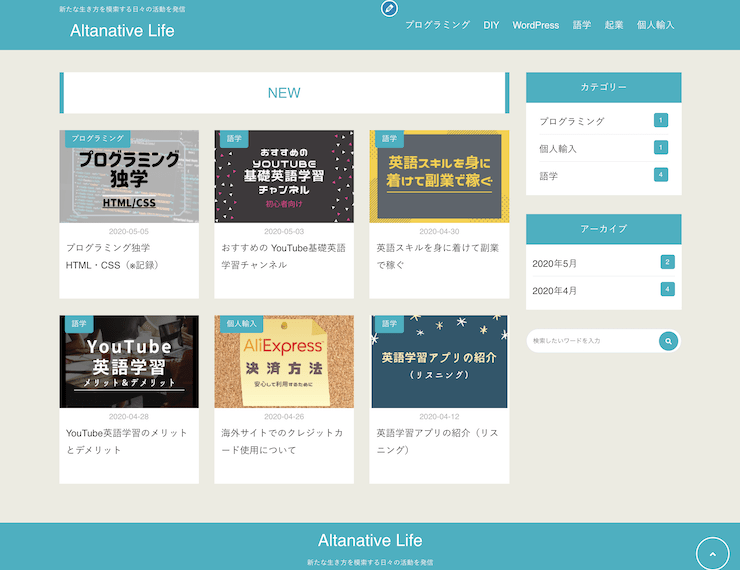Click the Altanative Life header site title
The width and height of the screenshot is (740, 570).
(x=122, y=31)
